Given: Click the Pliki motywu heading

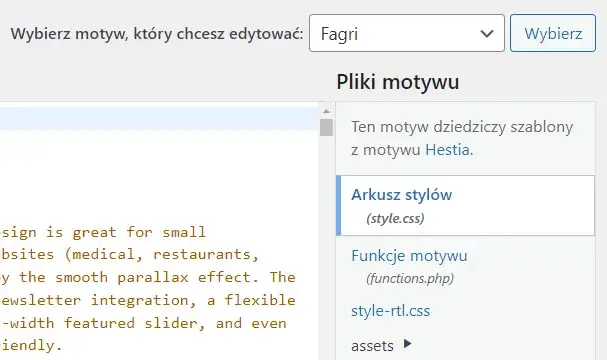Looking at the screenshot, I should coord(398,82).
